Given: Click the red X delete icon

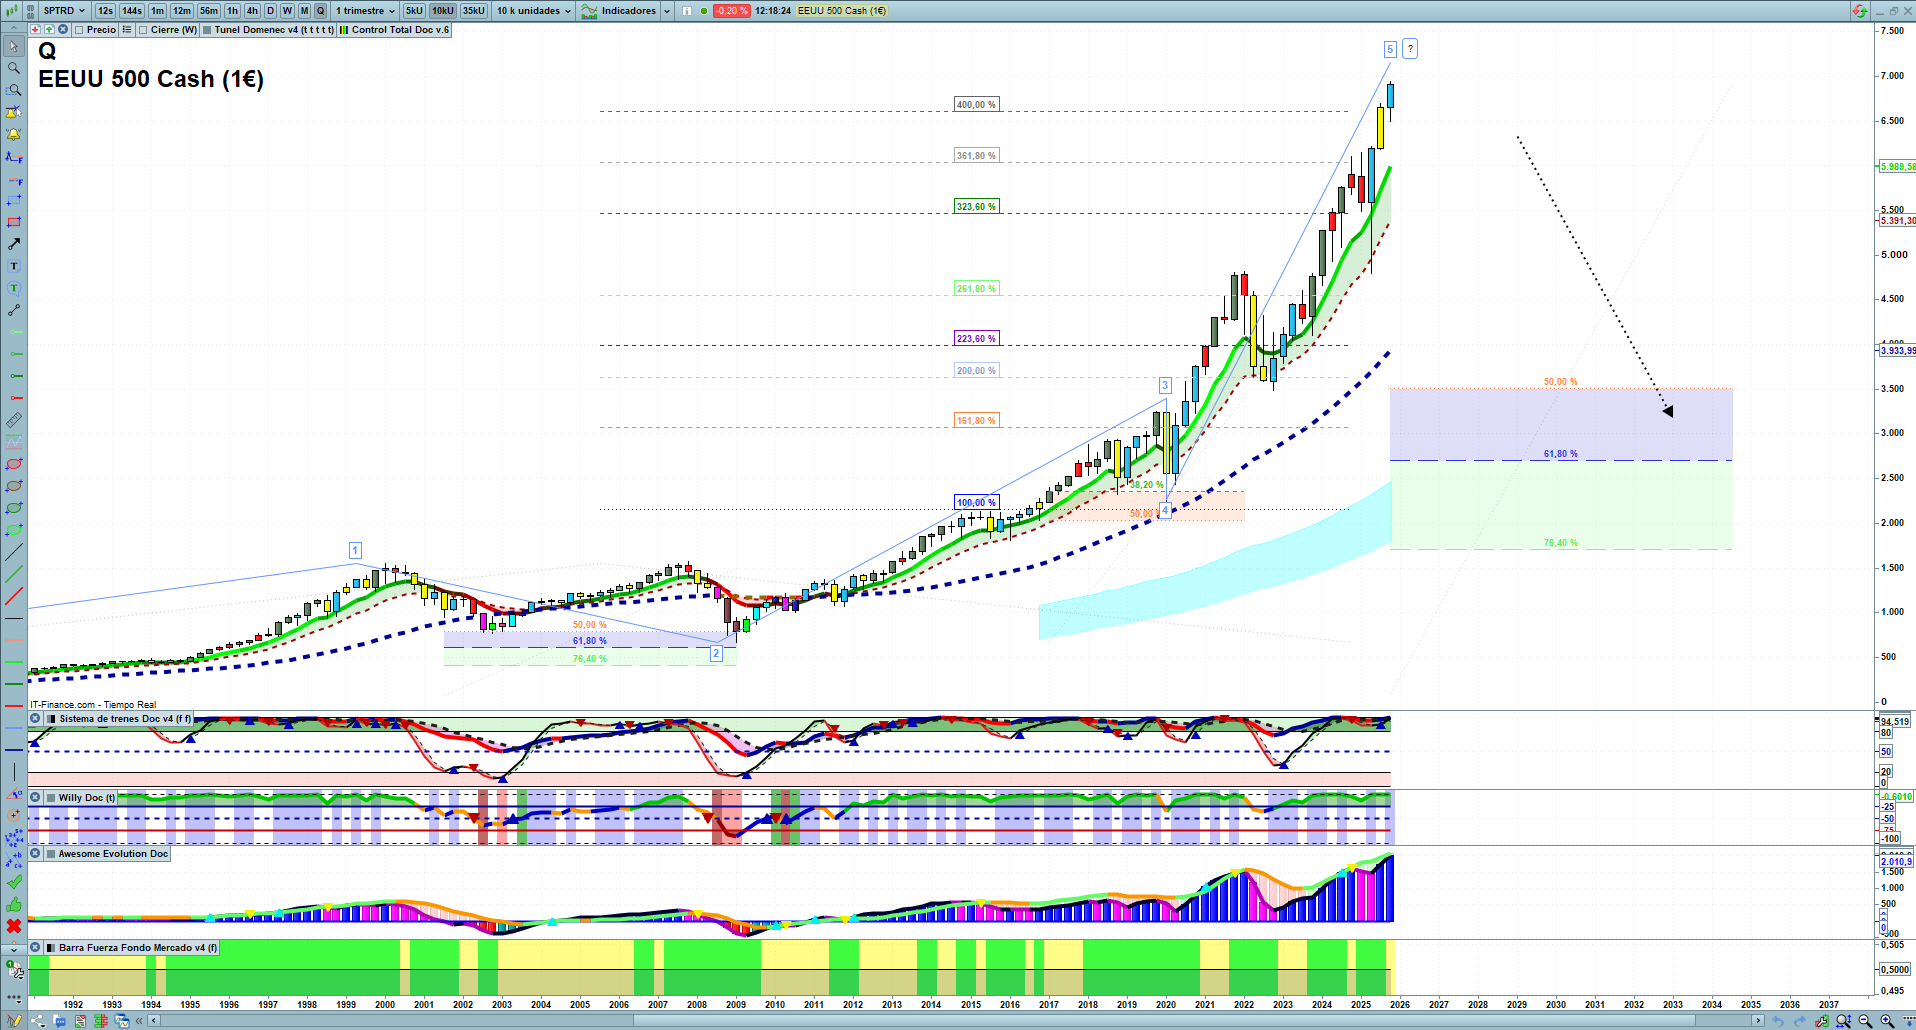Looking at the screenshot, I should pyautogui.click(x=14, y=926).
